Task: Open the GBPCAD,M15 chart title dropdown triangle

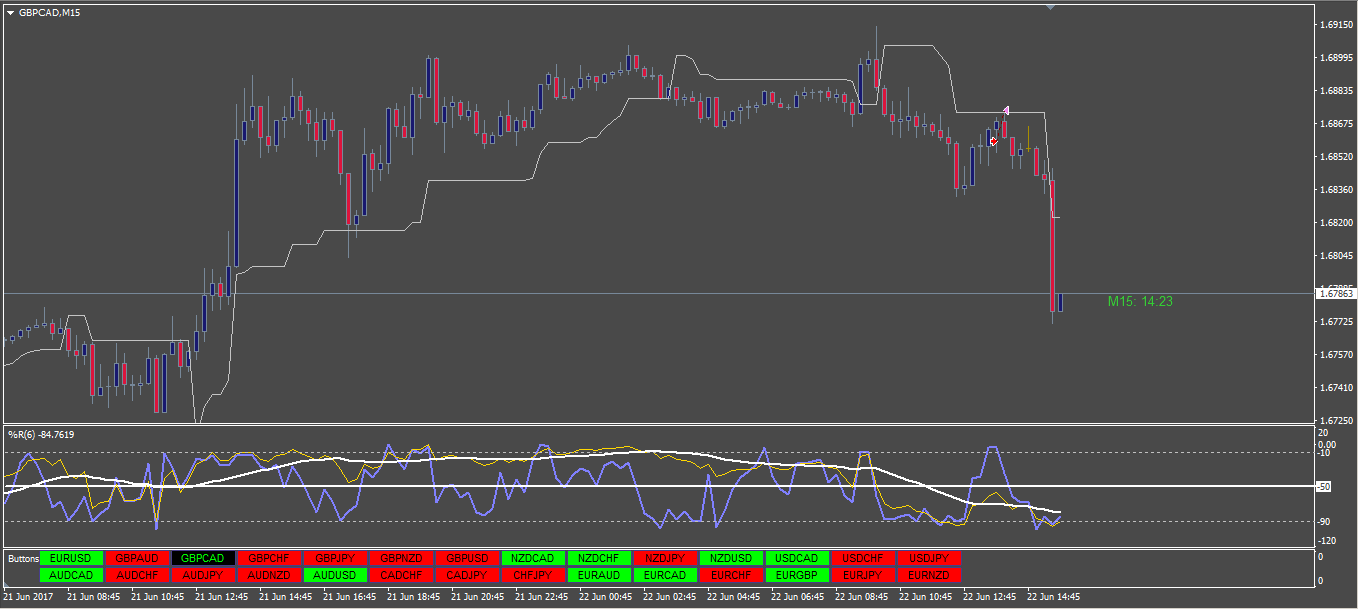Action: [x=10, y=12]
